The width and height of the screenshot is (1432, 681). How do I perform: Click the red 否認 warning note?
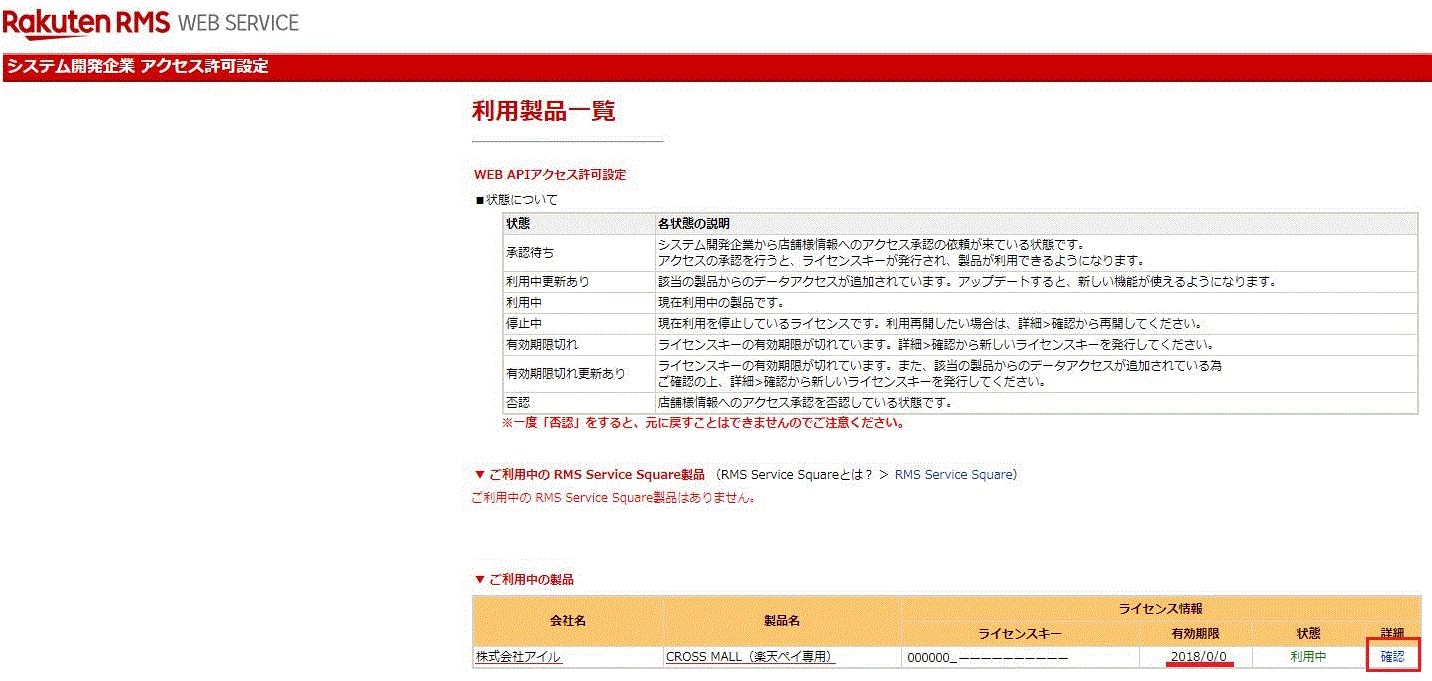[703, 423]
